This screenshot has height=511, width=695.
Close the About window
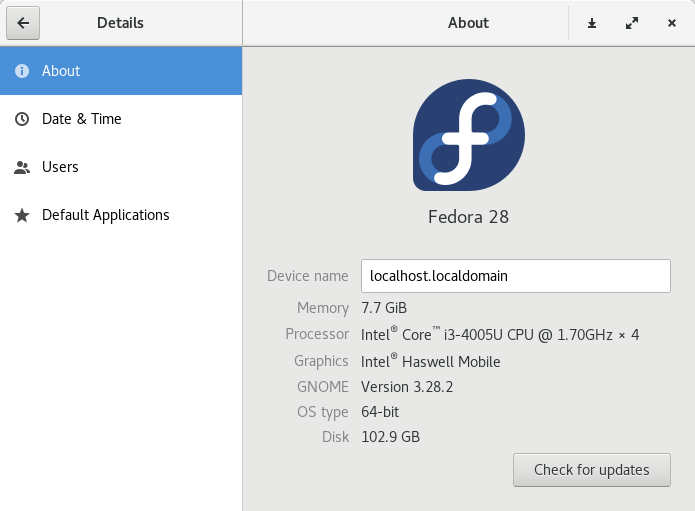click(x=672, y=23)
